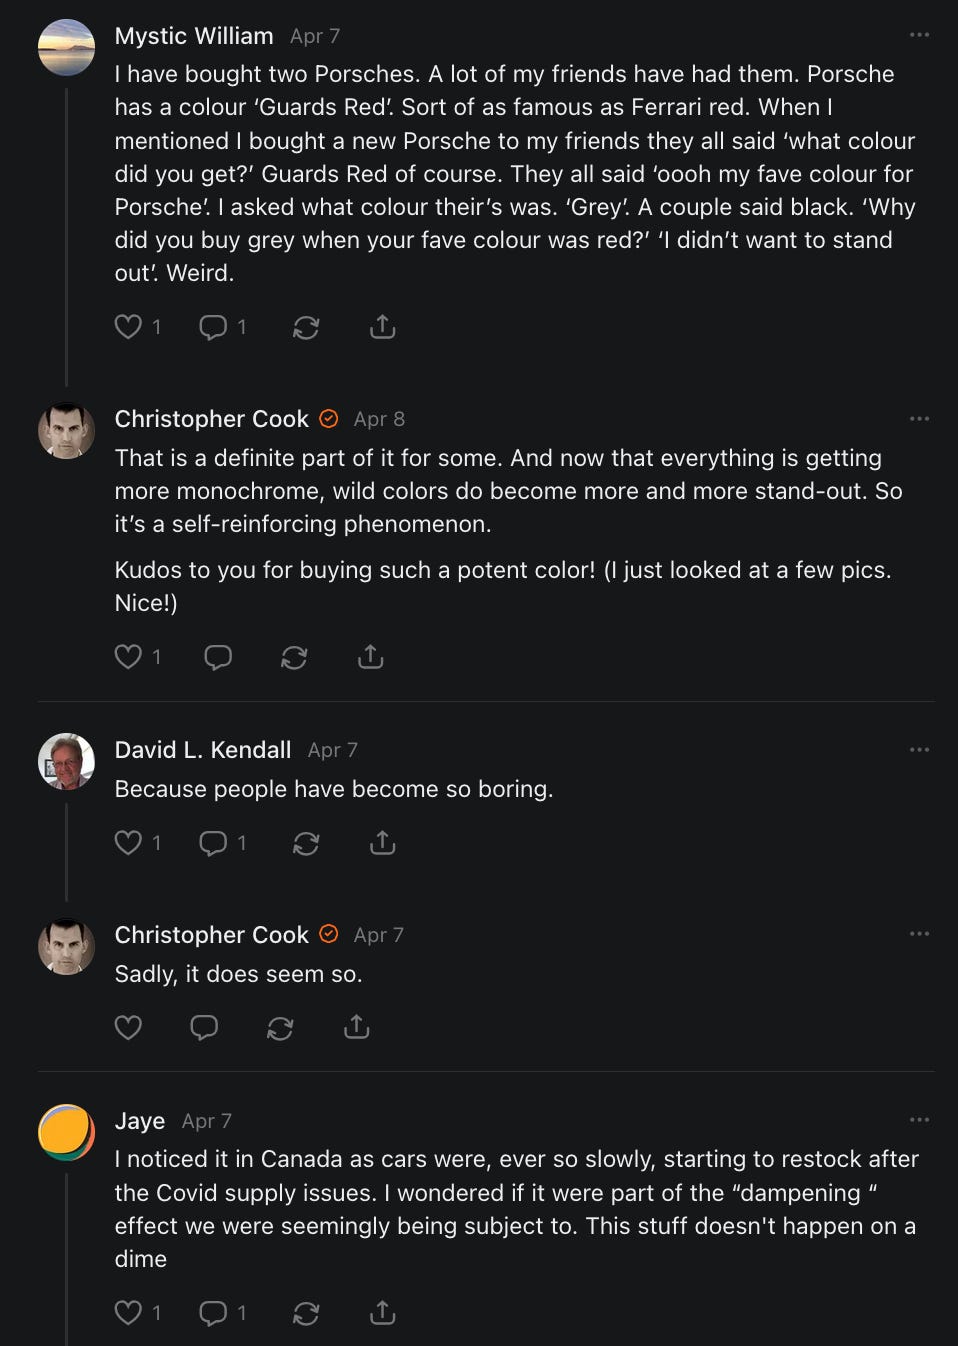Like Christopher Cook's Apr 8 reply
The image size is (958, 1346).
point(128,657)
